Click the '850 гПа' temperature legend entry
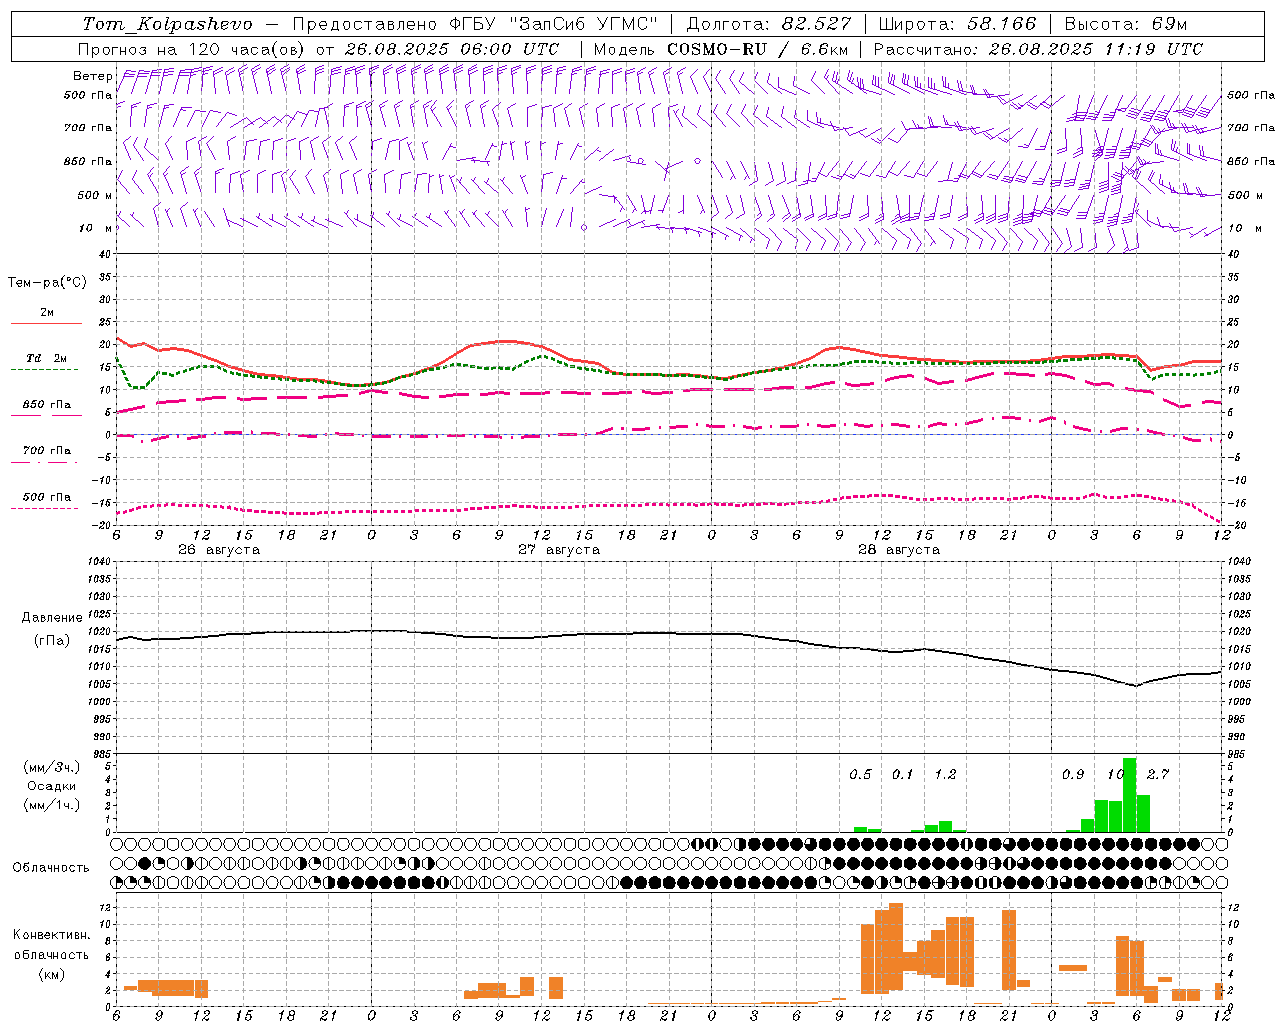Screen dimensions: 1280x1024 [46, 405]
